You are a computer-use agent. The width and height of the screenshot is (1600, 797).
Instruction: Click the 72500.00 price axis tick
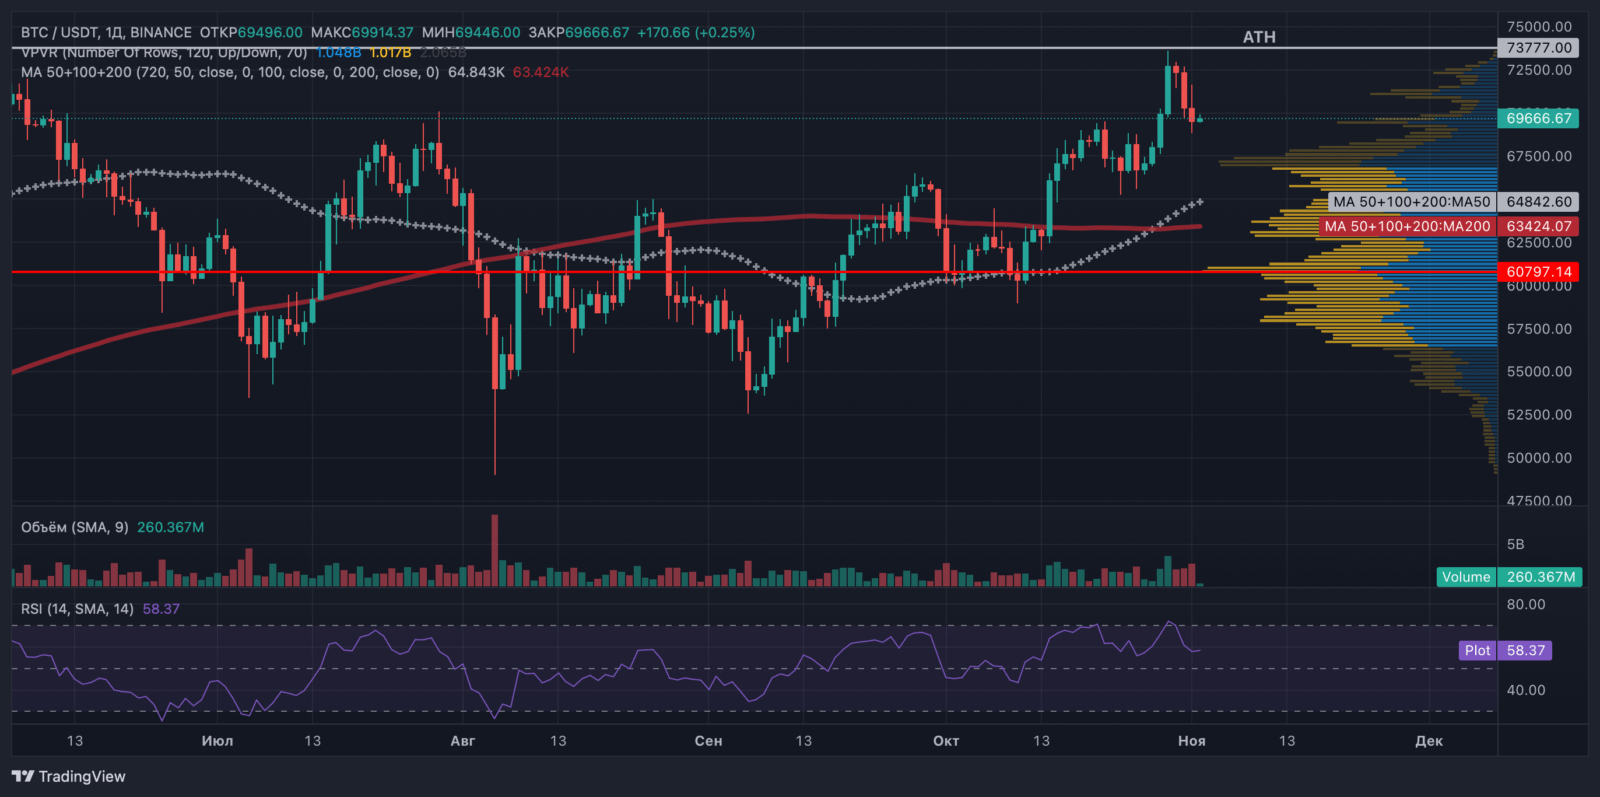(1539, 70)
